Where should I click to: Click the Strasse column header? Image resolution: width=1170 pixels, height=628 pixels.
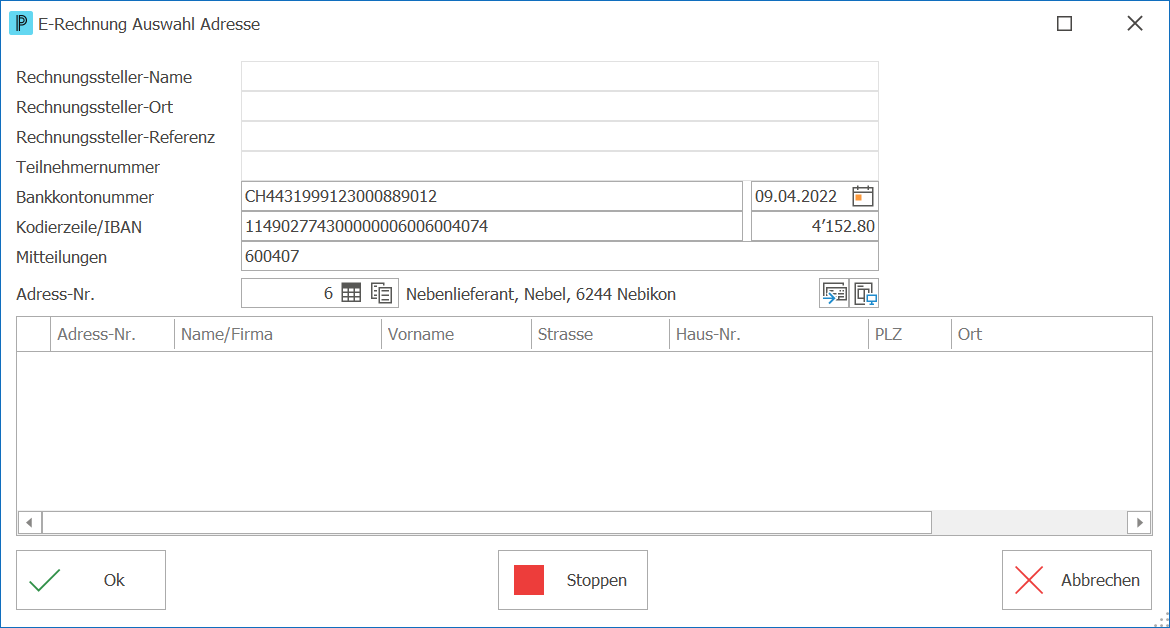600,334
